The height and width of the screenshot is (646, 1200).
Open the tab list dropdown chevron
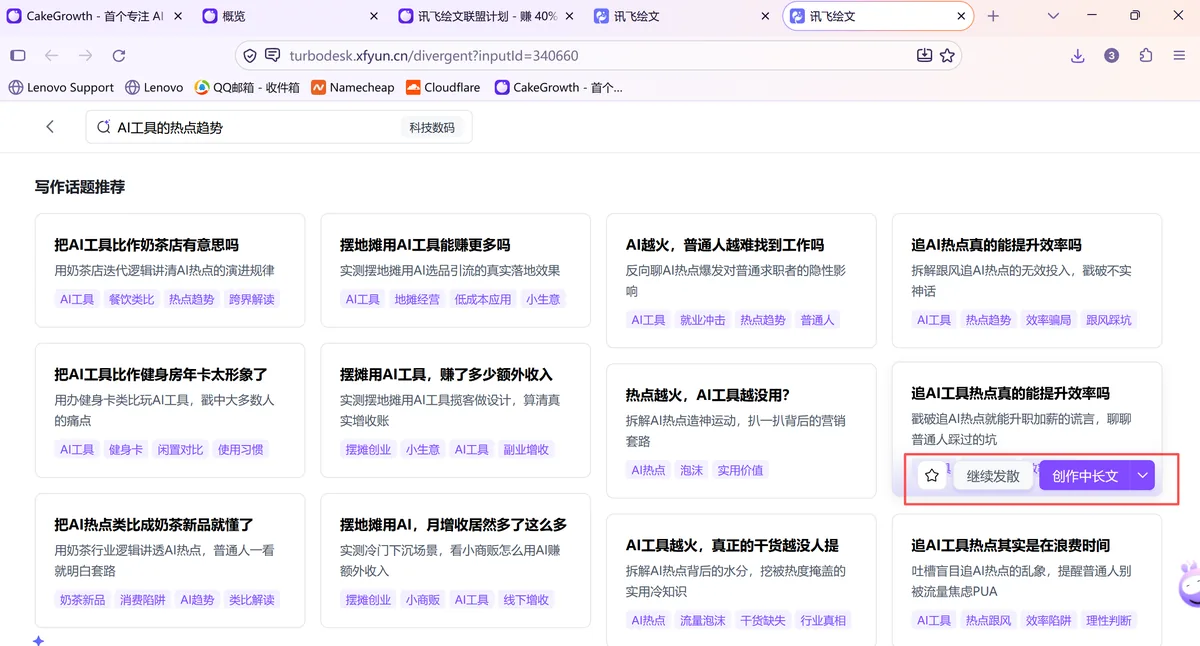pos(1053,16)
